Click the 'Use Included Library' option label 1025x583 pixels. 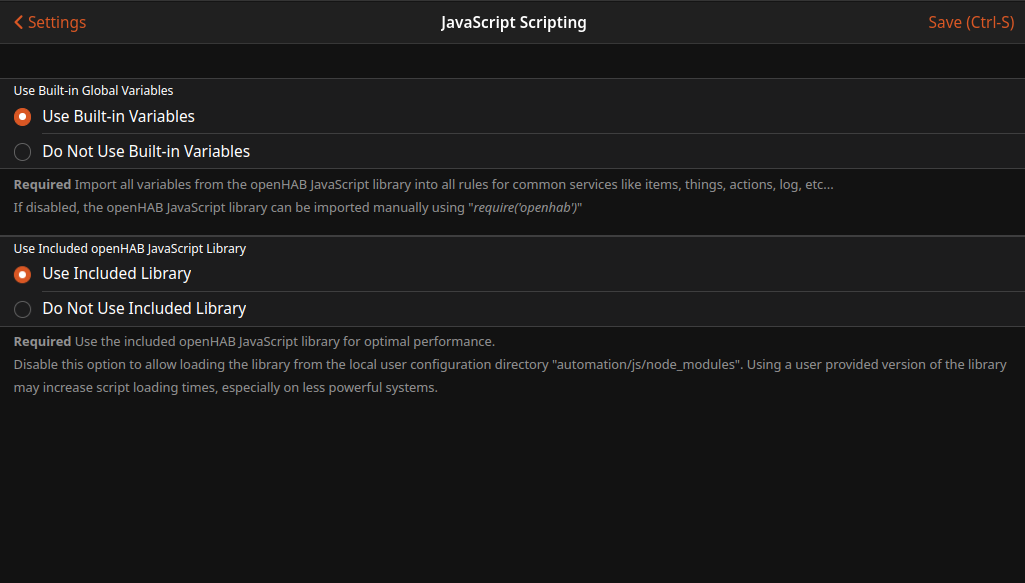[116, 274]
